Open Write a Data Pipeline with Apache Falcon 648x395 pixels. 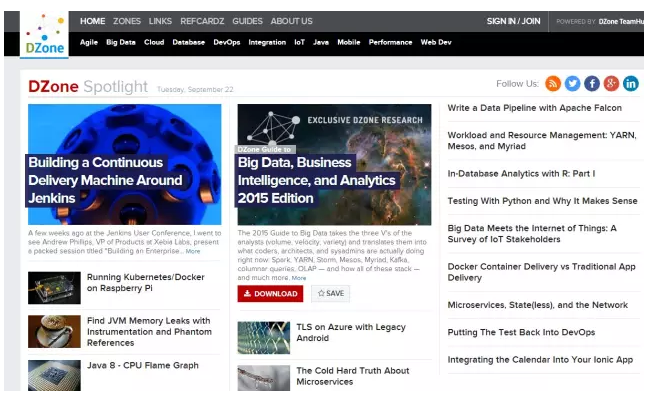pos(534,108)
